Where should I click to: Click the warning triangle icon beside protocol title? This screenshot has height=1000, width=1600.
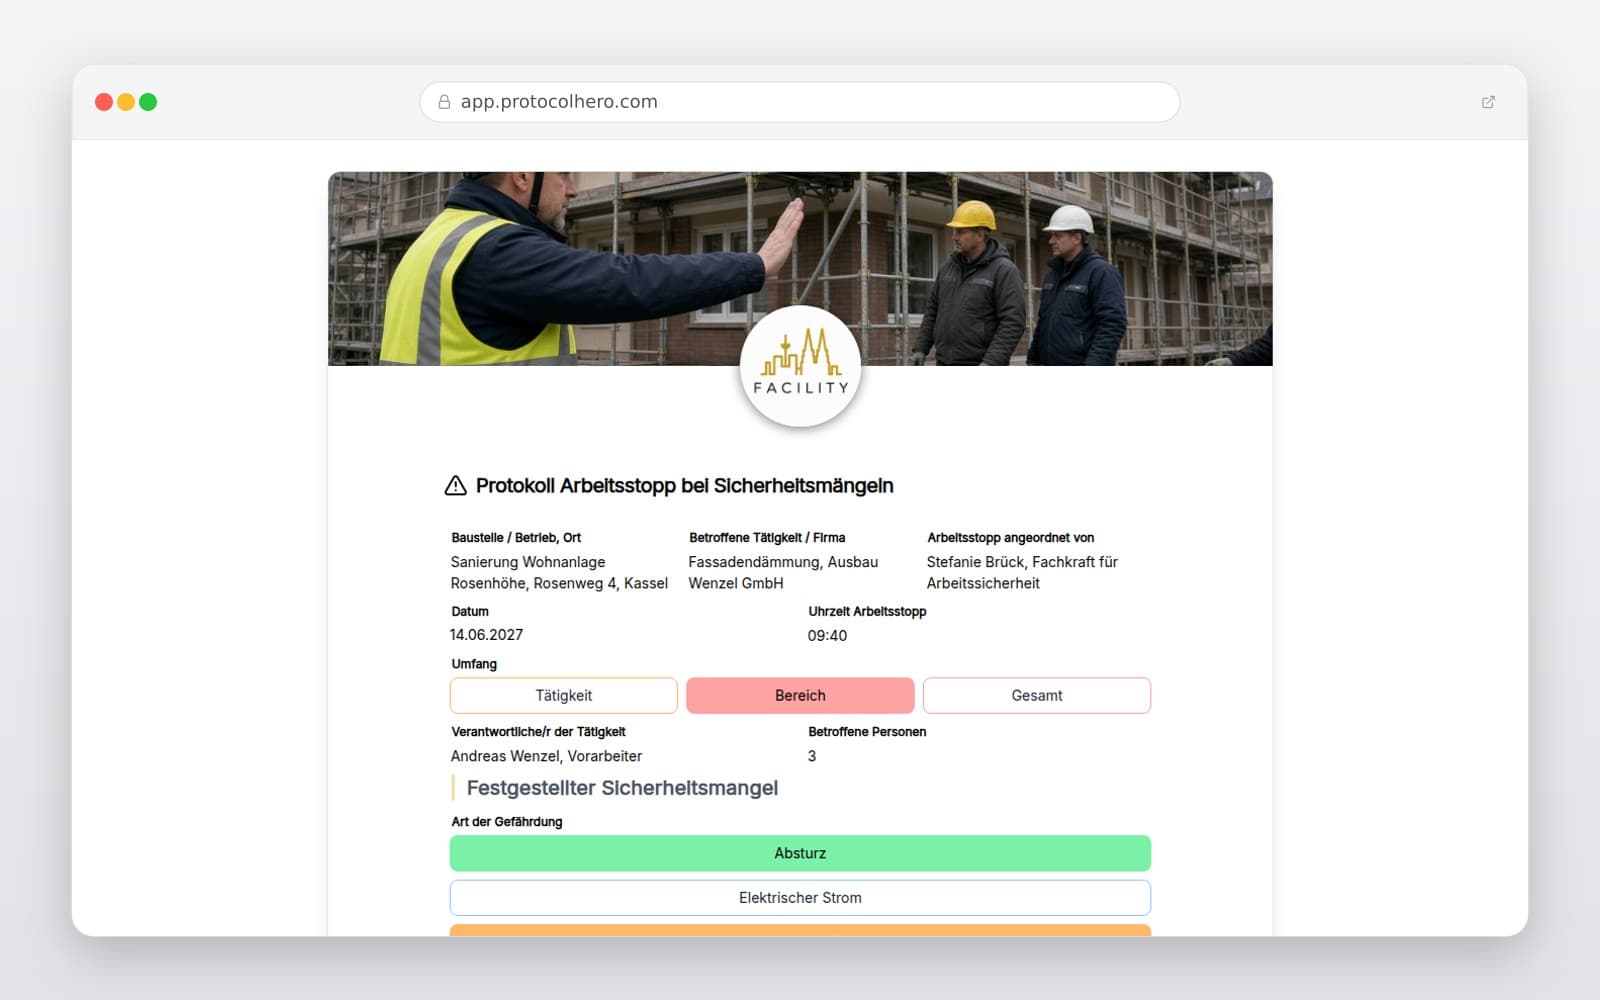[455, 486]
